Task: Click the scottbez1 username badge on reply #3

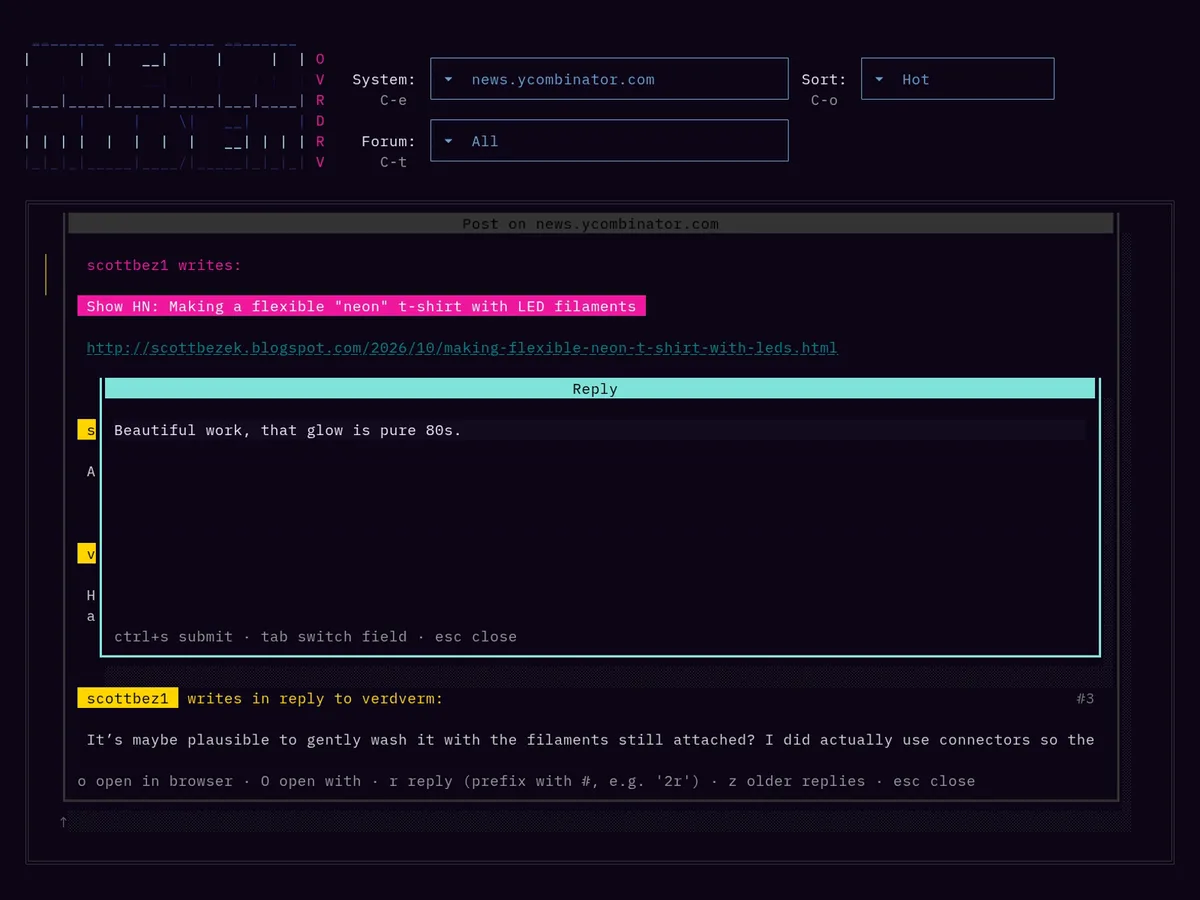Action: click(128, 698)
